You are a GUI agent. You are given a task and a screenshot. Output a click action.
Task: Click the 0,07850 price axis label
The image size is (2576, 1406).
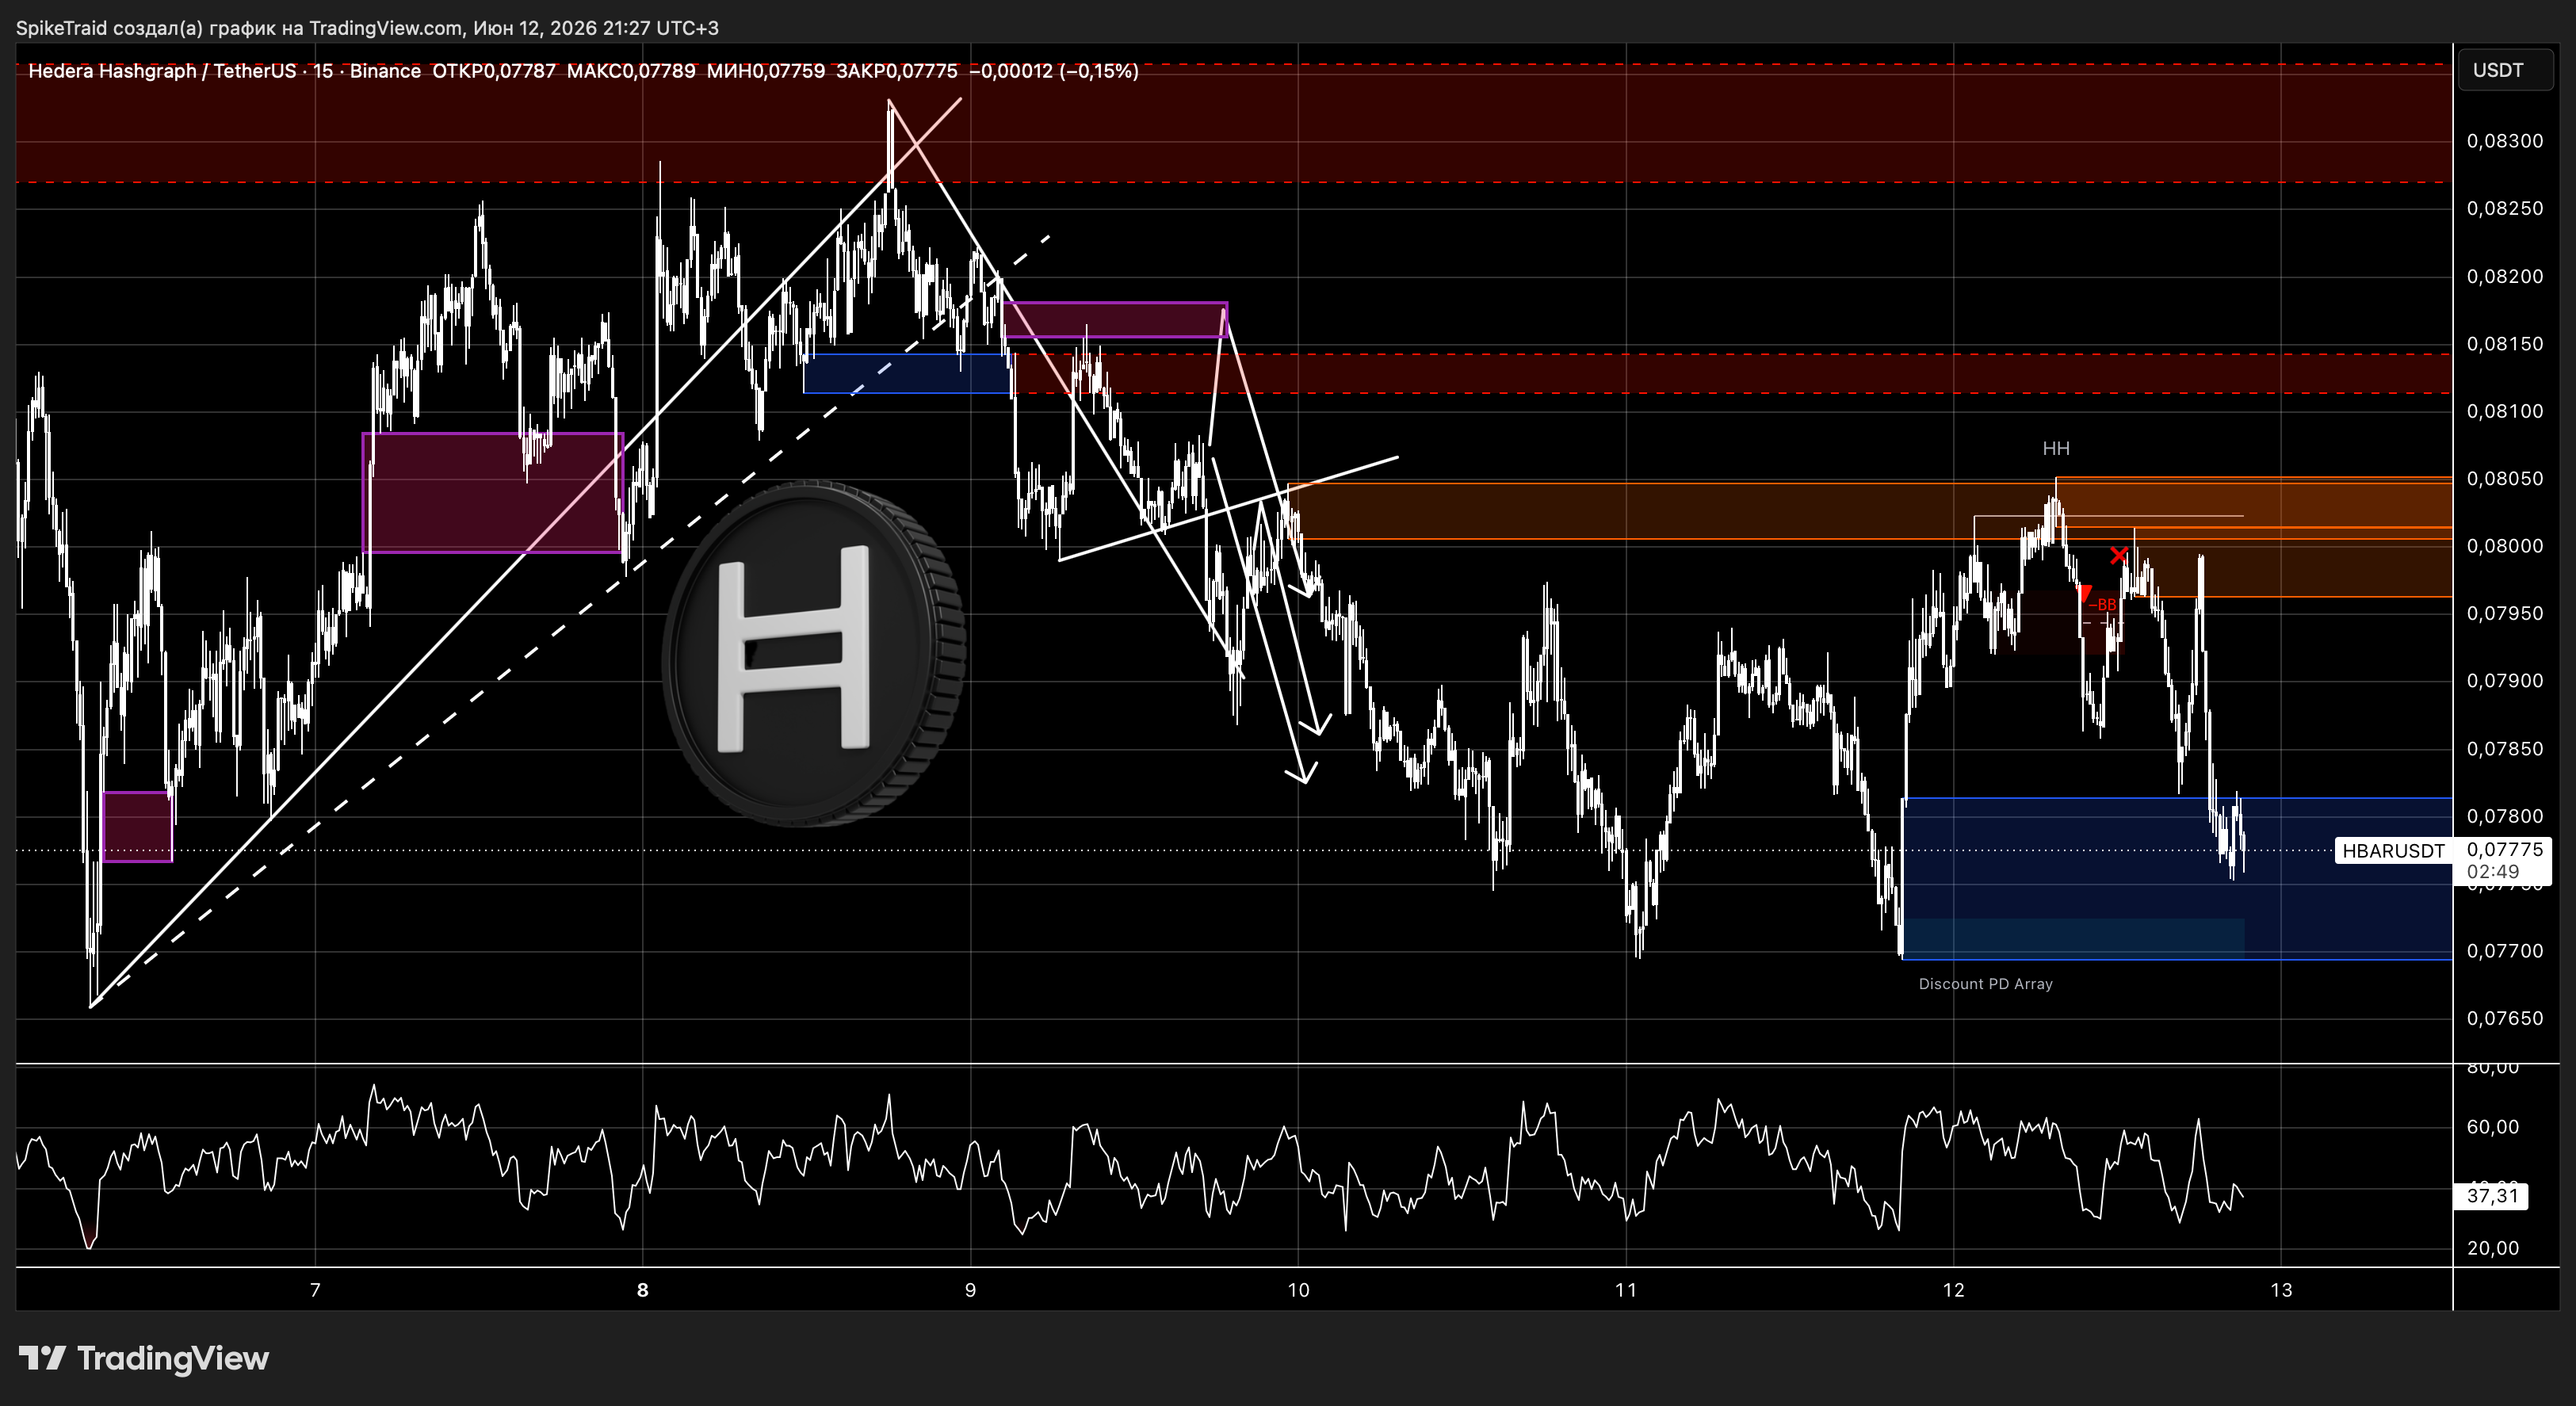(2504, 749)
